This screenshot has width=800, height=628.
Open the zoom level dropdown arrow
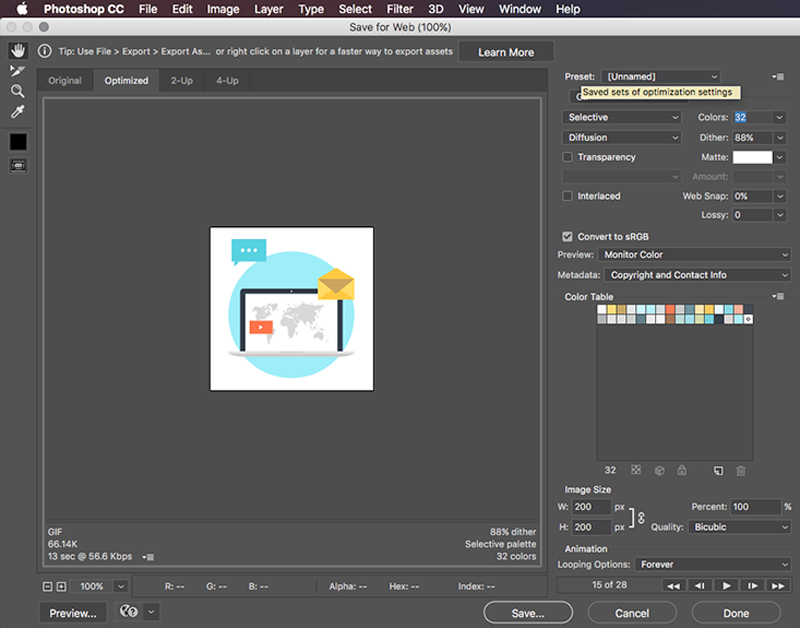click(x=121, y=587)
